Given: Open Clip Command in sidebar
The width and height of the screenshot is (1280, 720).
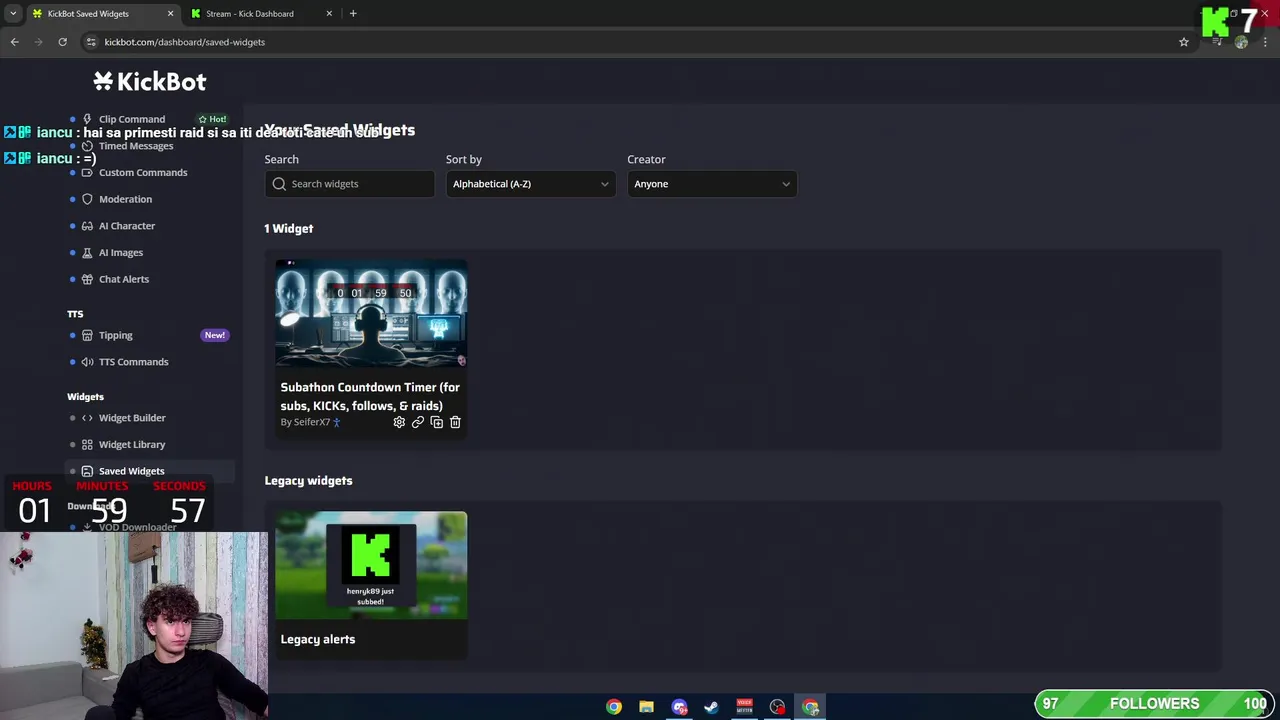Looking at the screenshot, I should coord(132,119).
